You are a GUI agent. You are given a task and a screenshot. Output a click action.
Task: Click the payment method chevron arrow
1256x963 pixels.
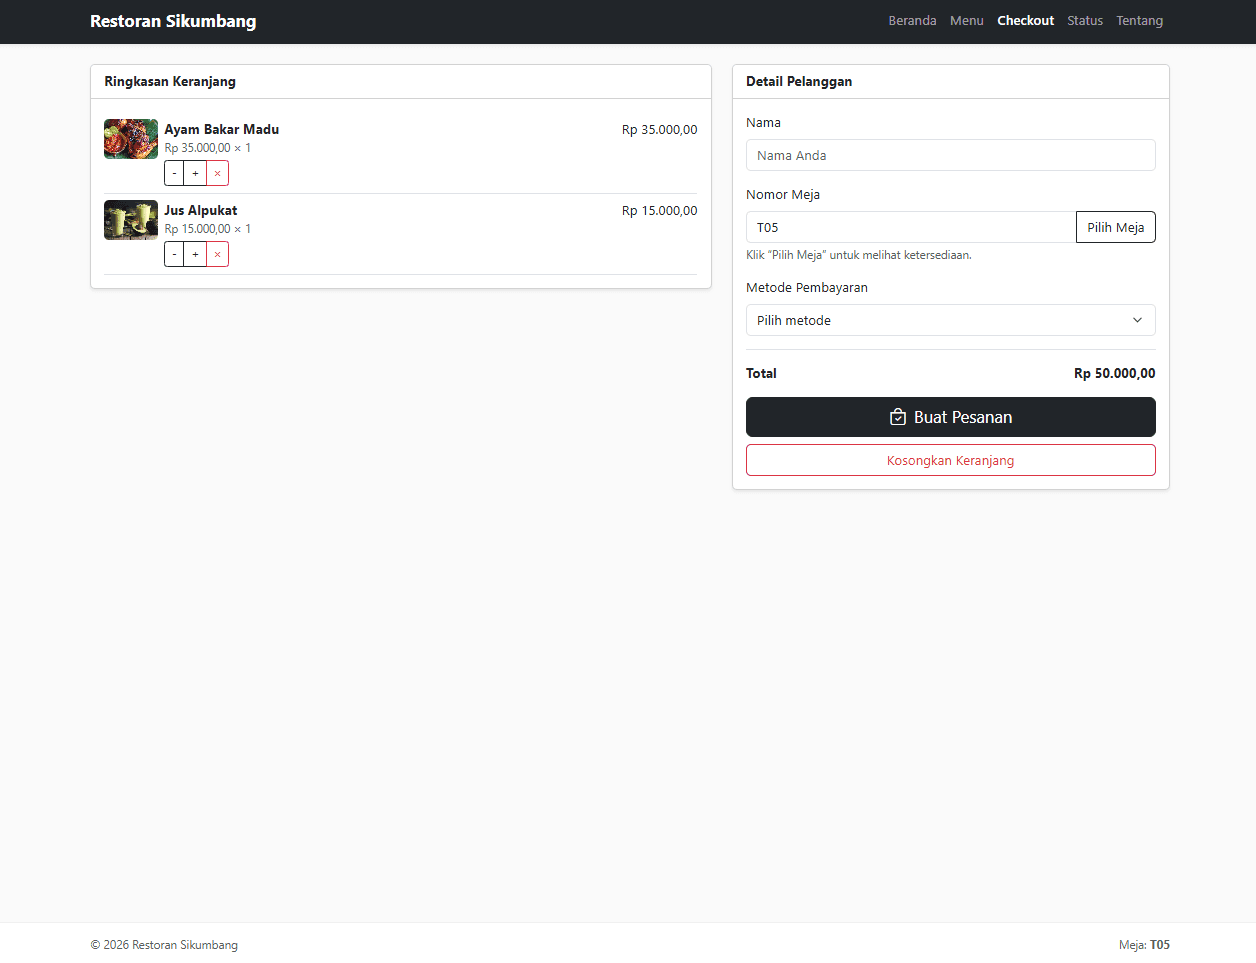click(x=1137, y=320)
